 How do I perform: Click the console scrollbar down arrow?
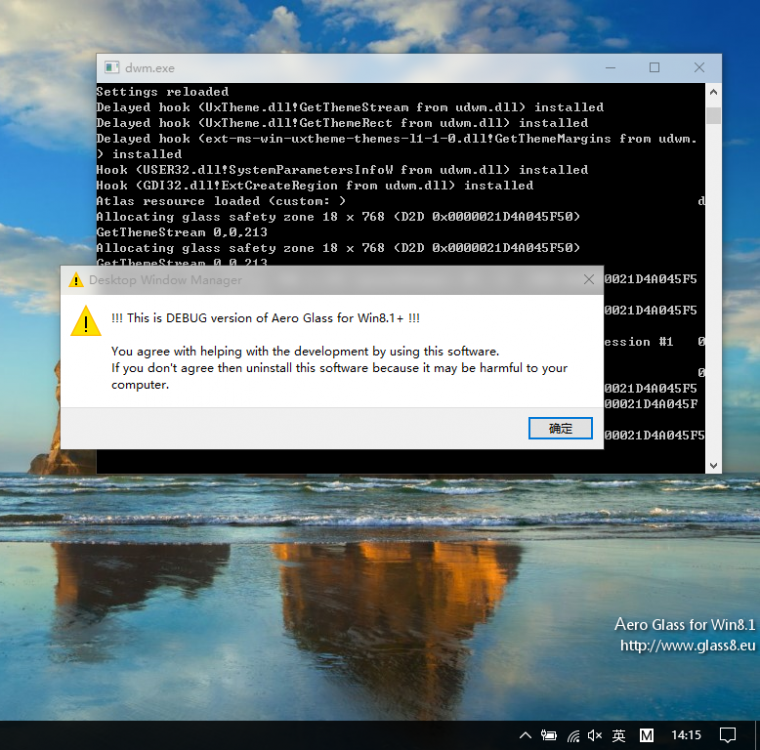pos(713,465)
